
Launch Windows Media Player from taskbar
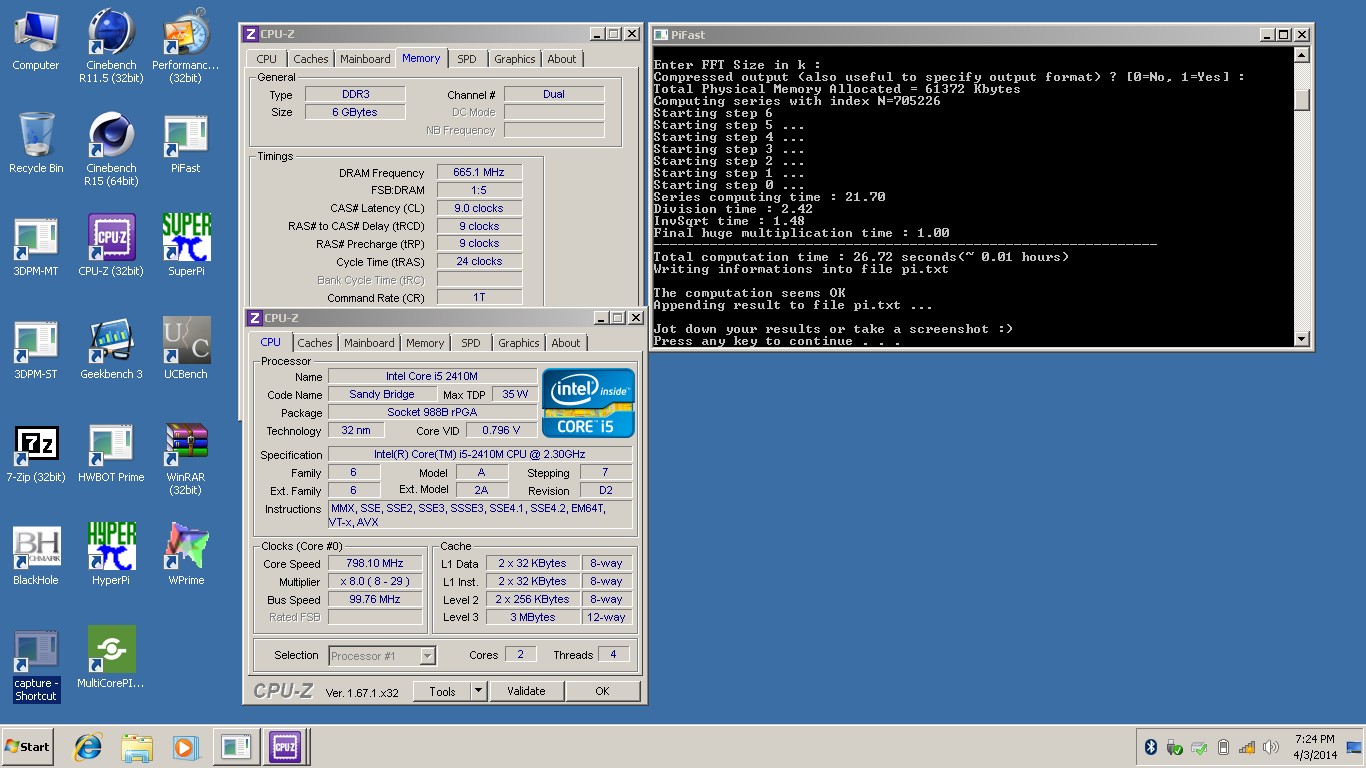click(185, 747)
